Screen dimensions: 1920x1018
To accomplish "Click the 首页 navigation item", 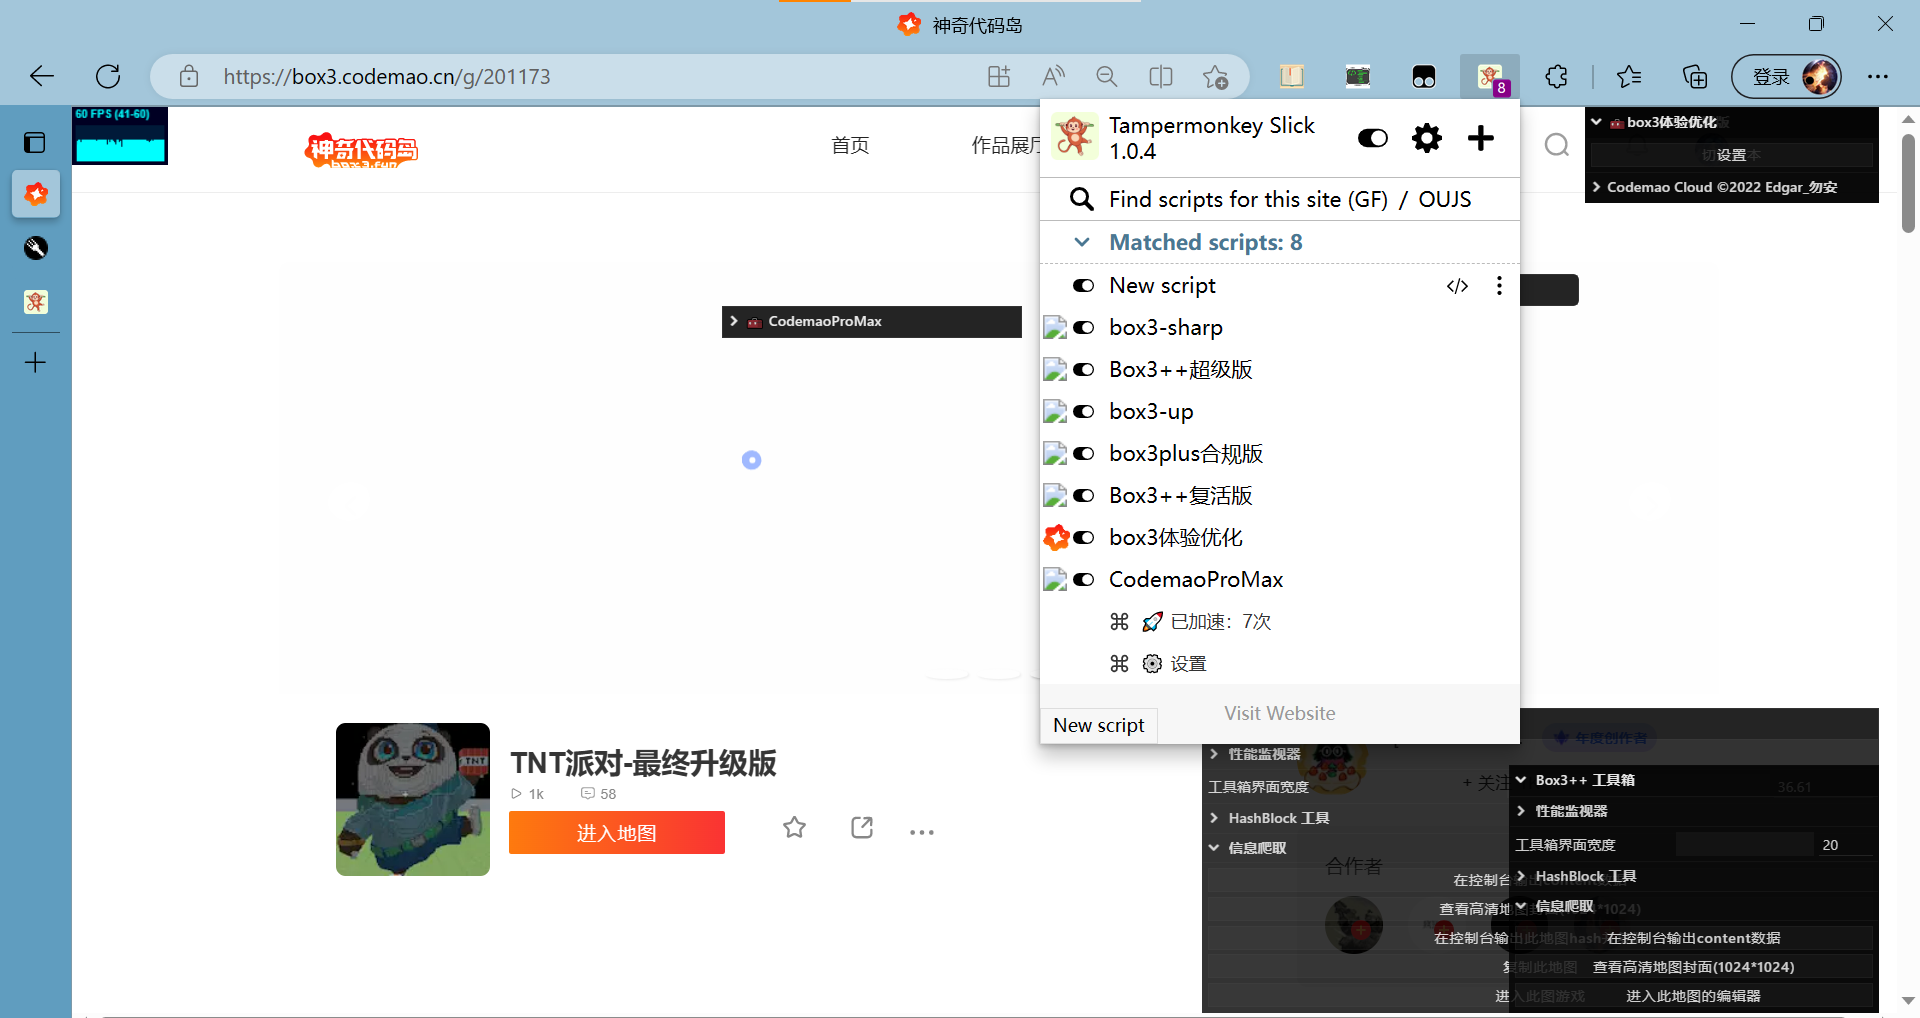I will click(850, 146).
